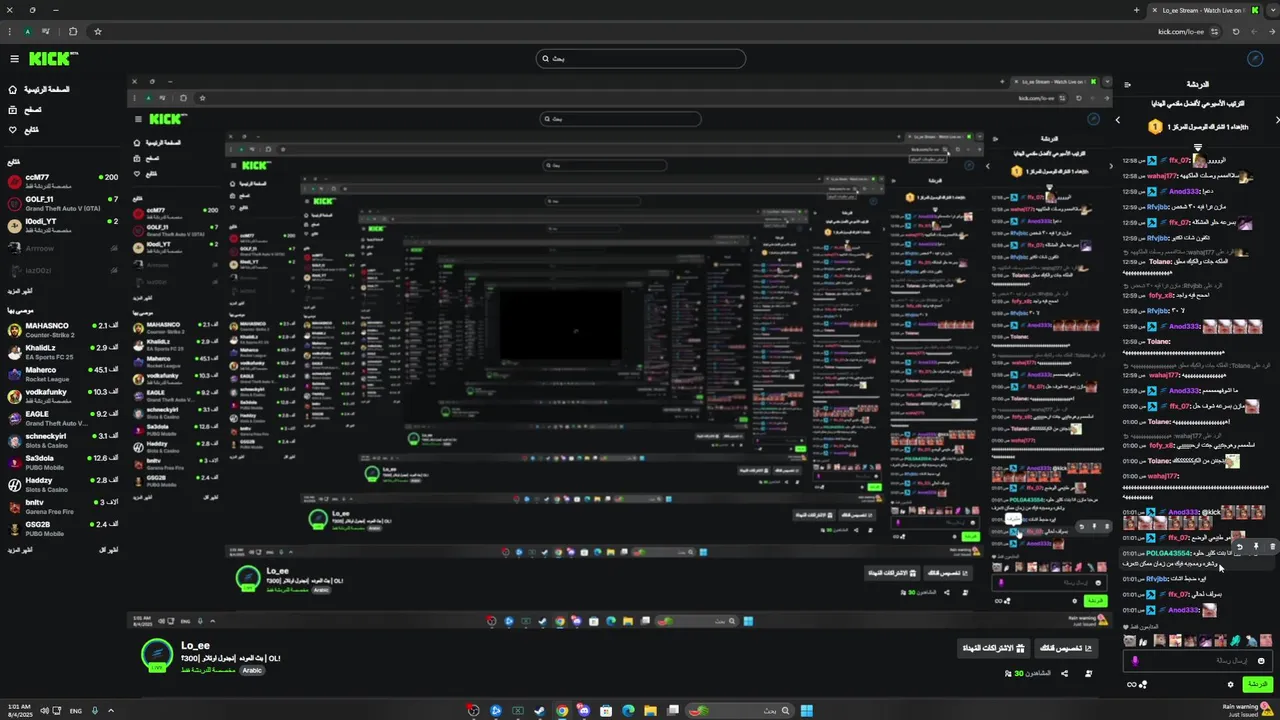The image size is (1280, 720).
Task: Select offline channel iaz00zi
Action: tap(62, 271)
